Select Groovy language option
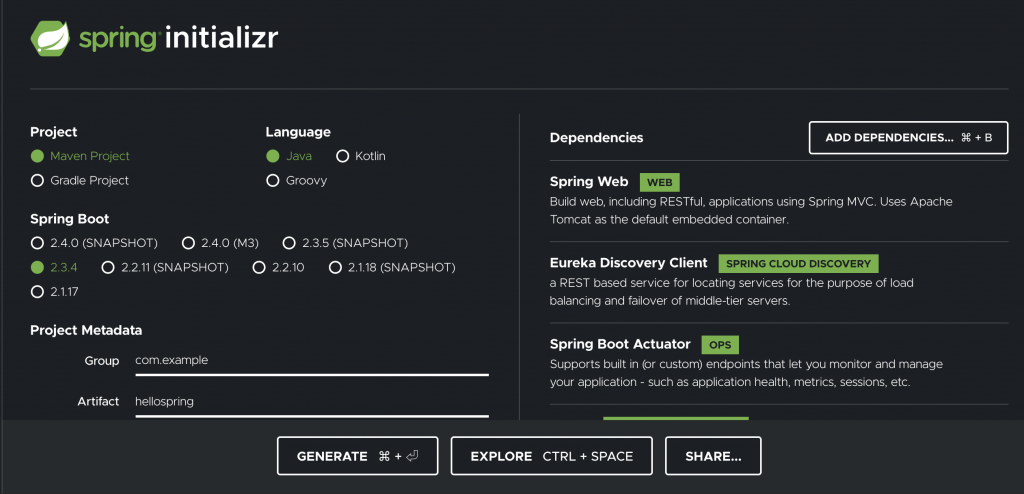 272,181
